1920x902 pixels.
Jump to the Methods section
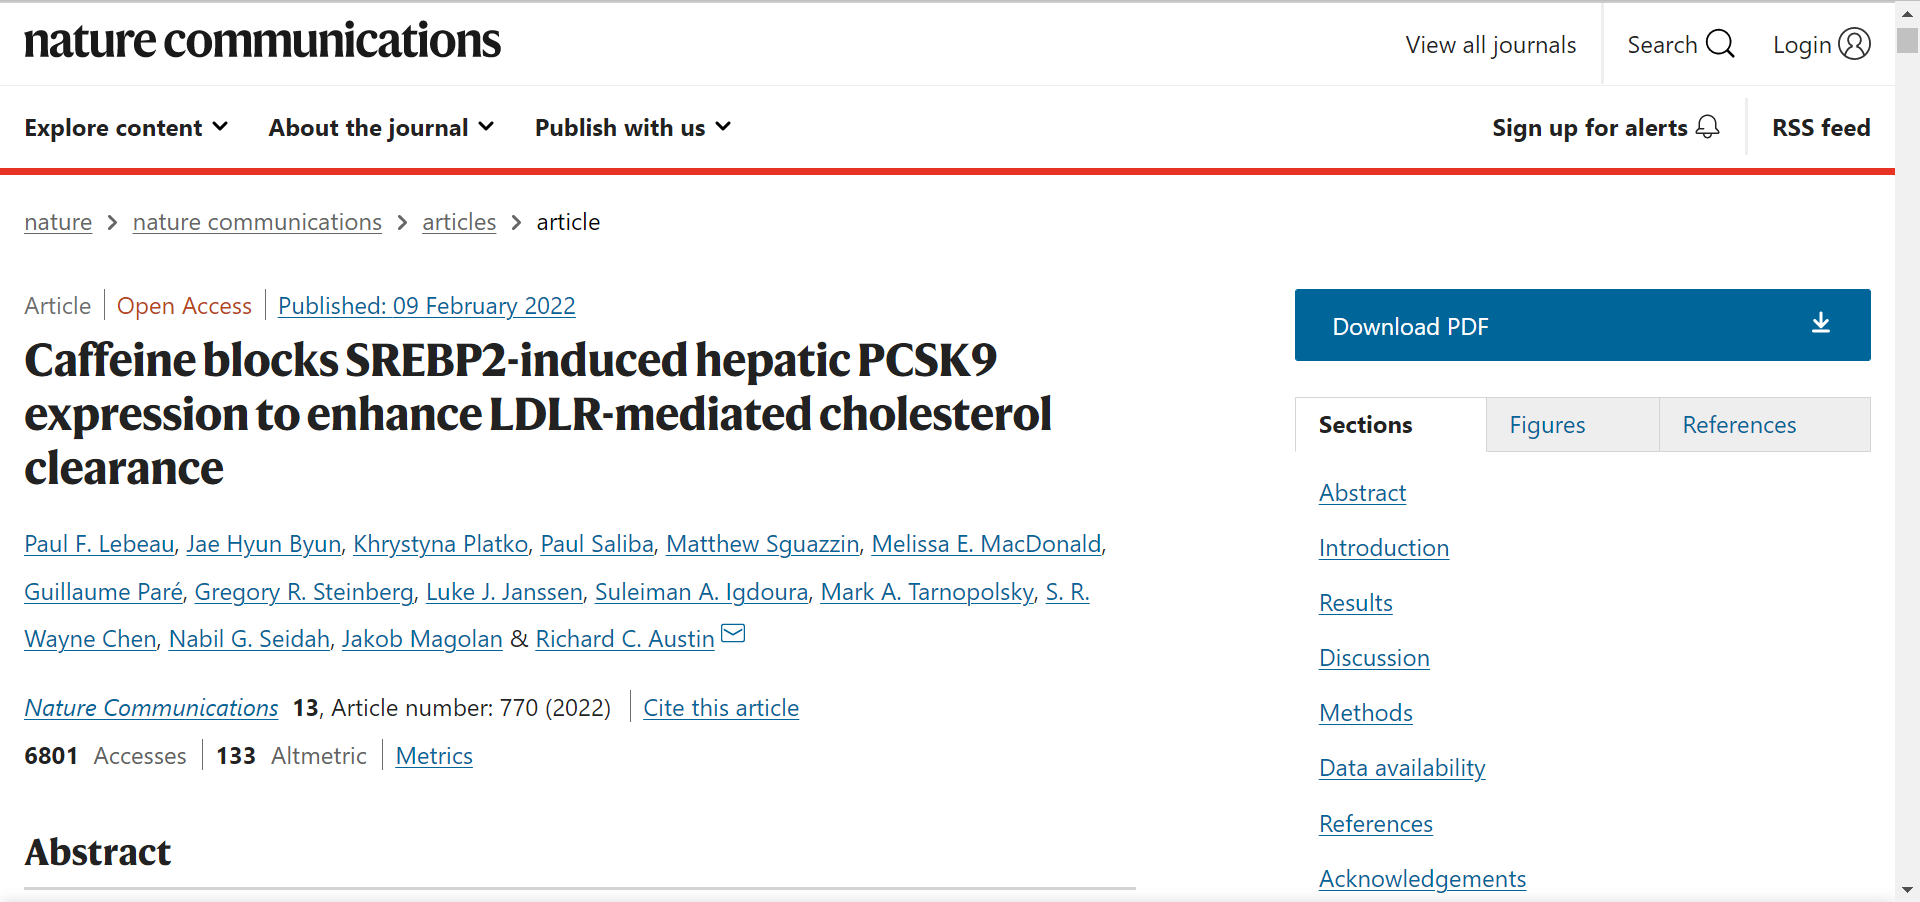coord(1365,713)
